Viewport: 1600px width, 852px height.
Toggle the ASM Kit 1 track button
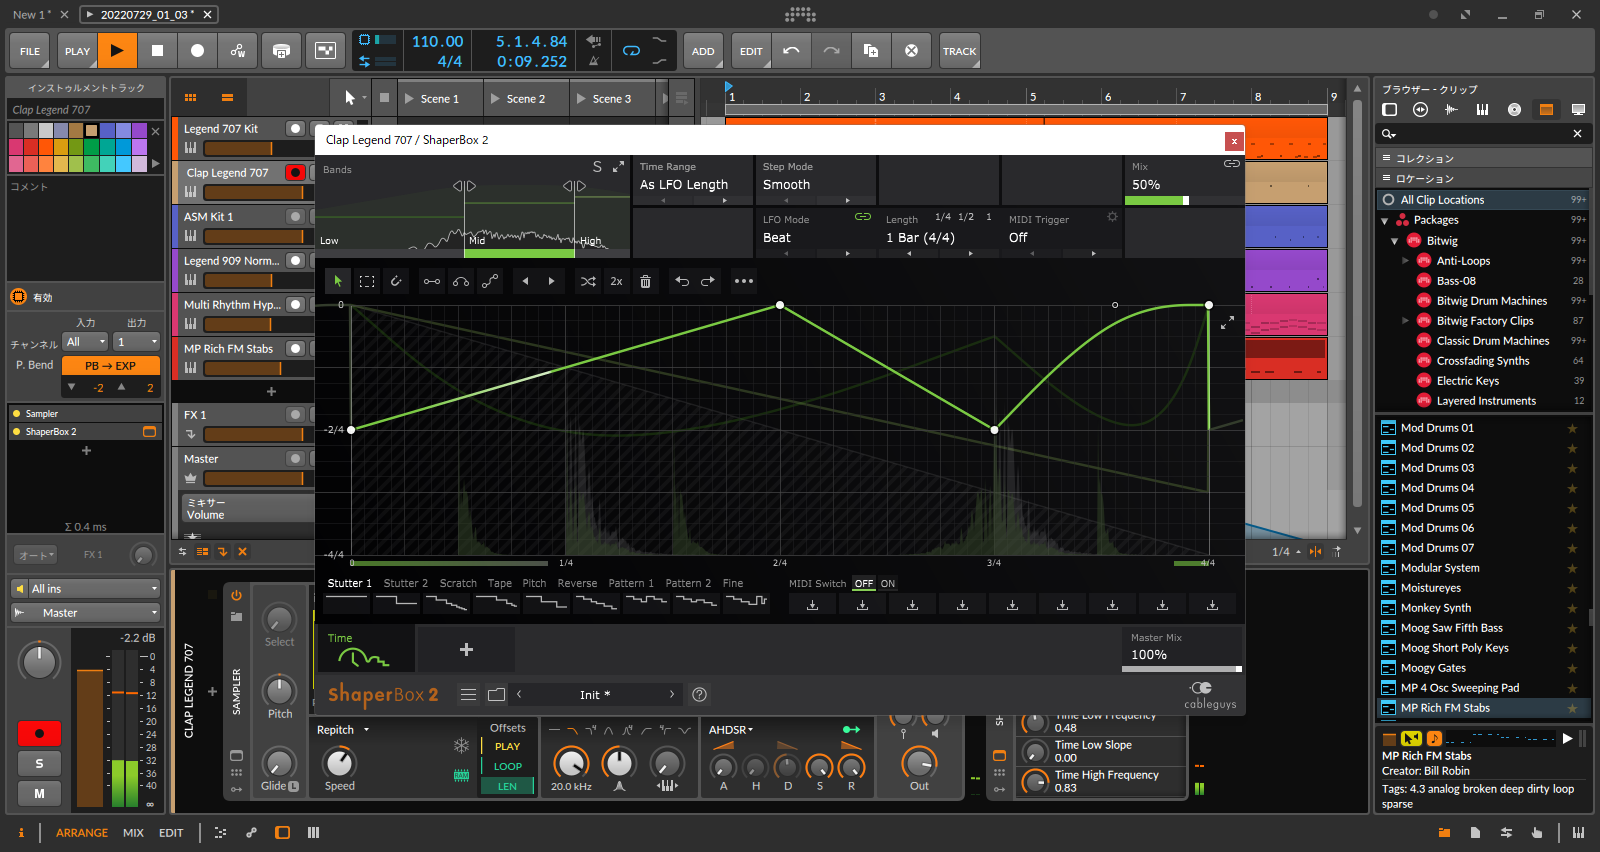point(295,216)
